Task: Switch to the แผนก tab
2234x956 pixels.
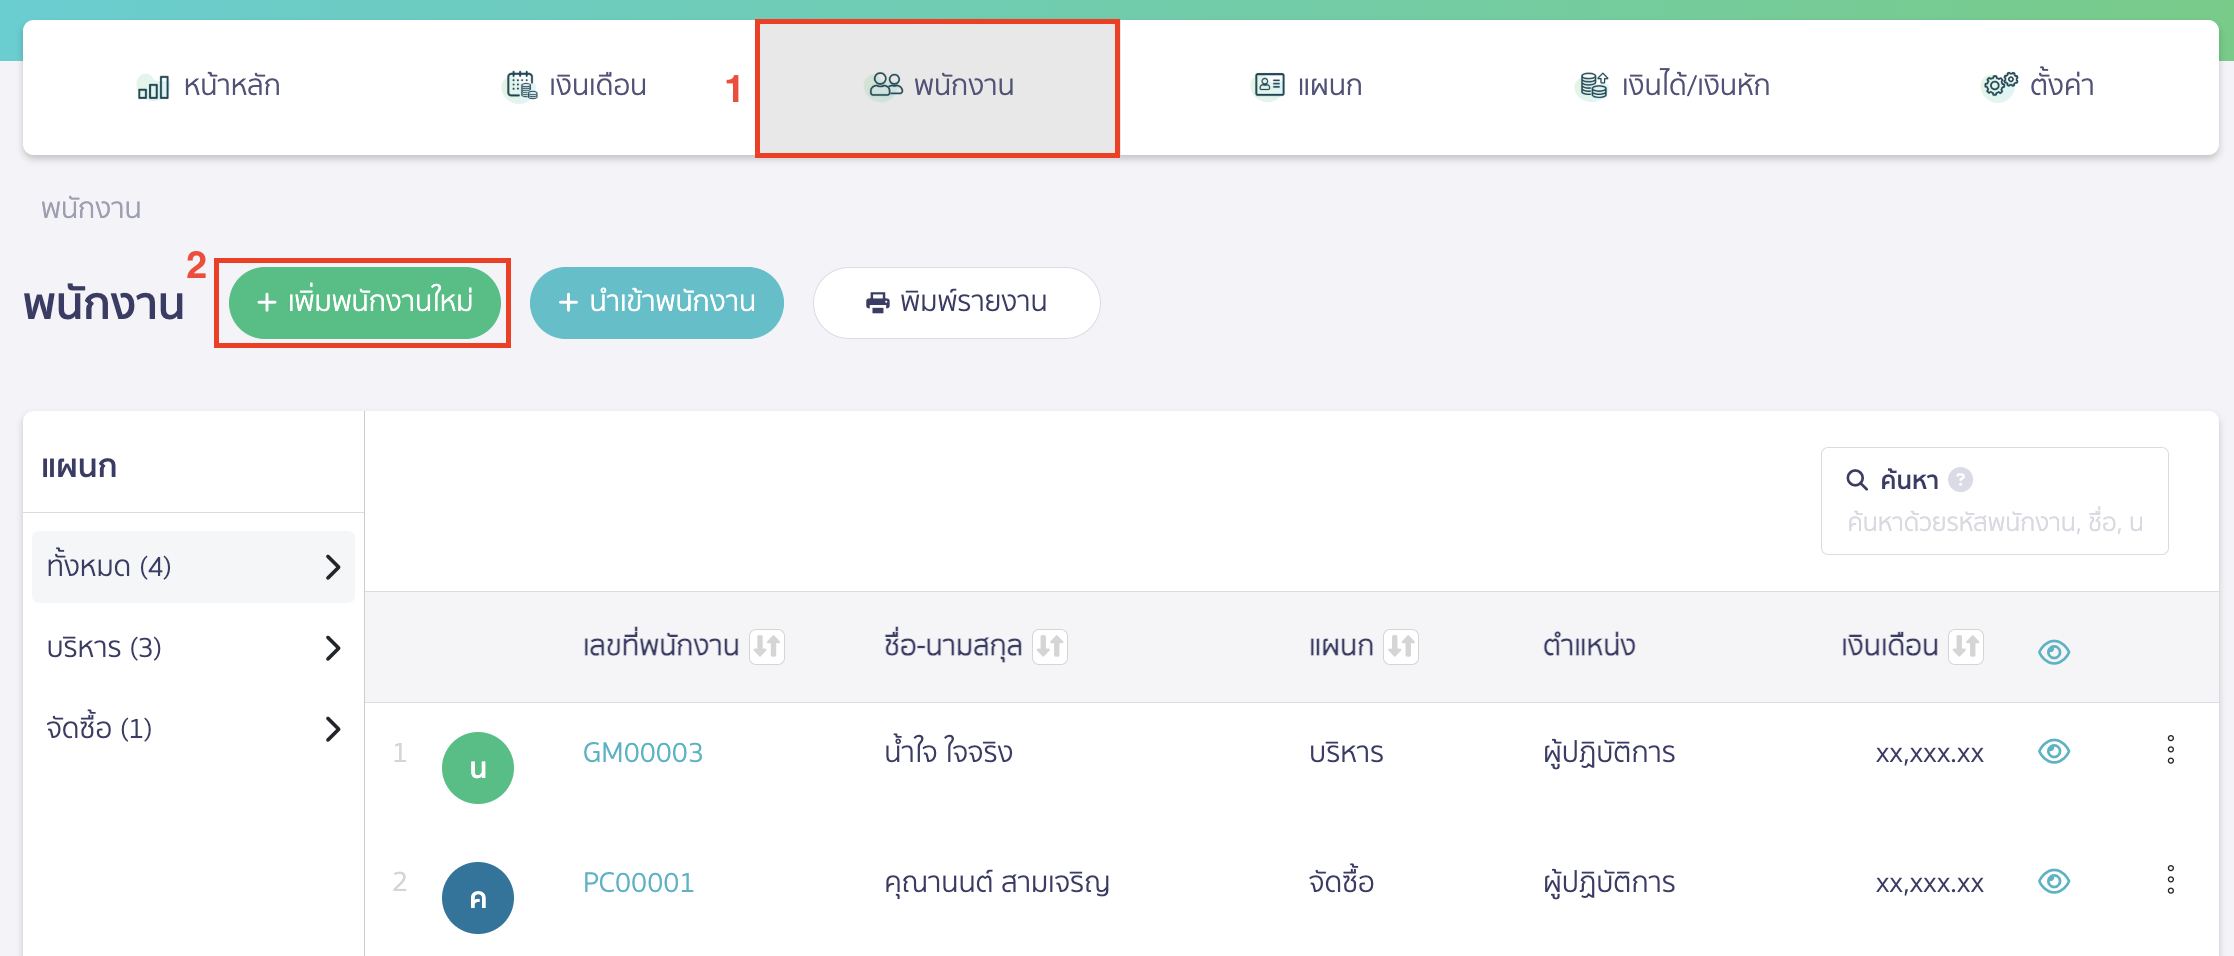Action: click(x=1308, y=85)
